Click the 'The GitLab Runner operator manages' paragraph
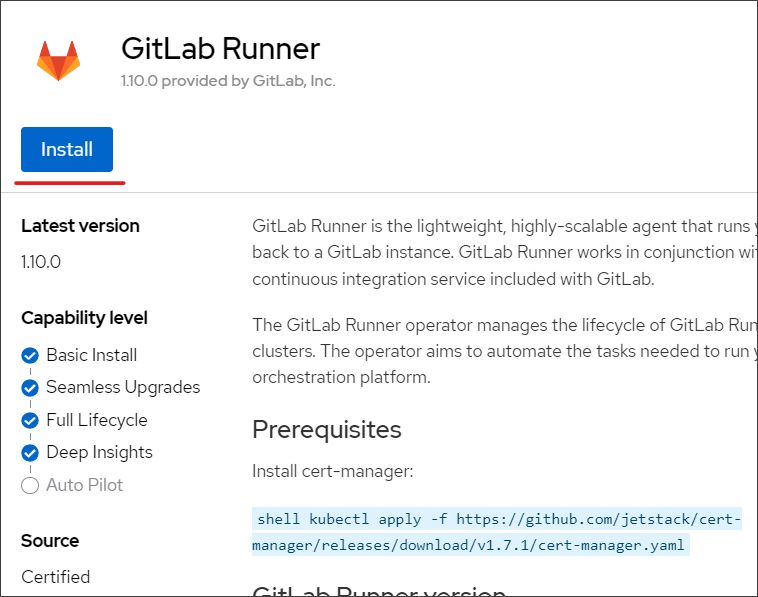The width and height of the screenshot is (758, 597). click(x=505, y=351)
